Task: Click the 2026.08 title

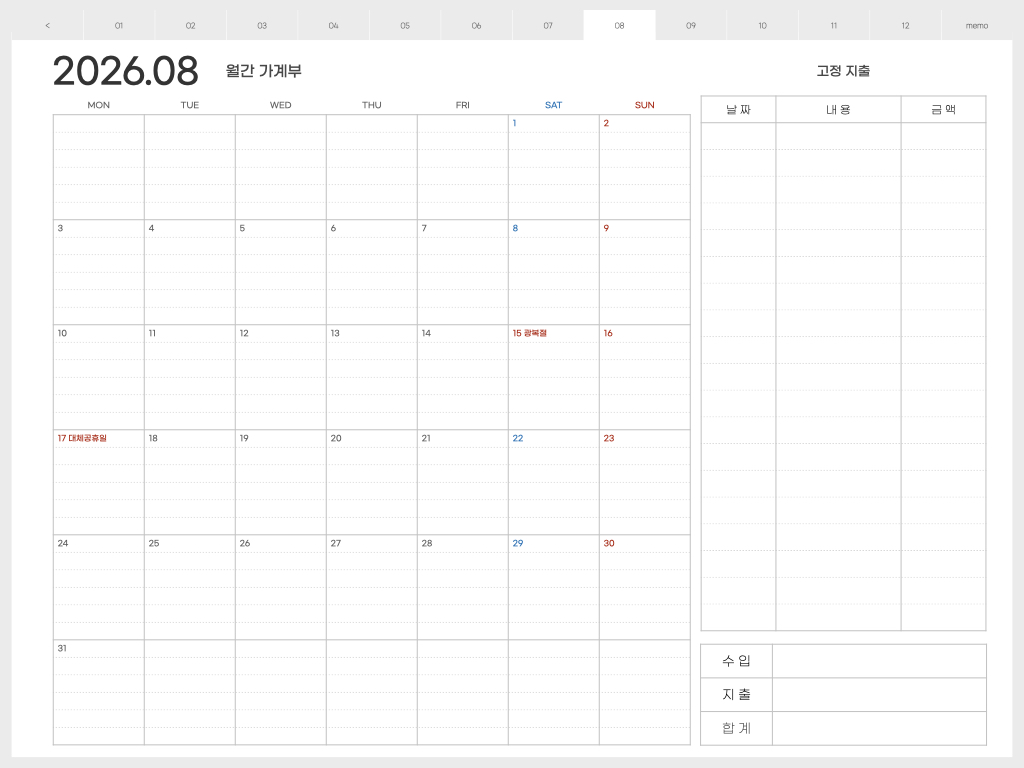Action: click(x=125, y=71)
